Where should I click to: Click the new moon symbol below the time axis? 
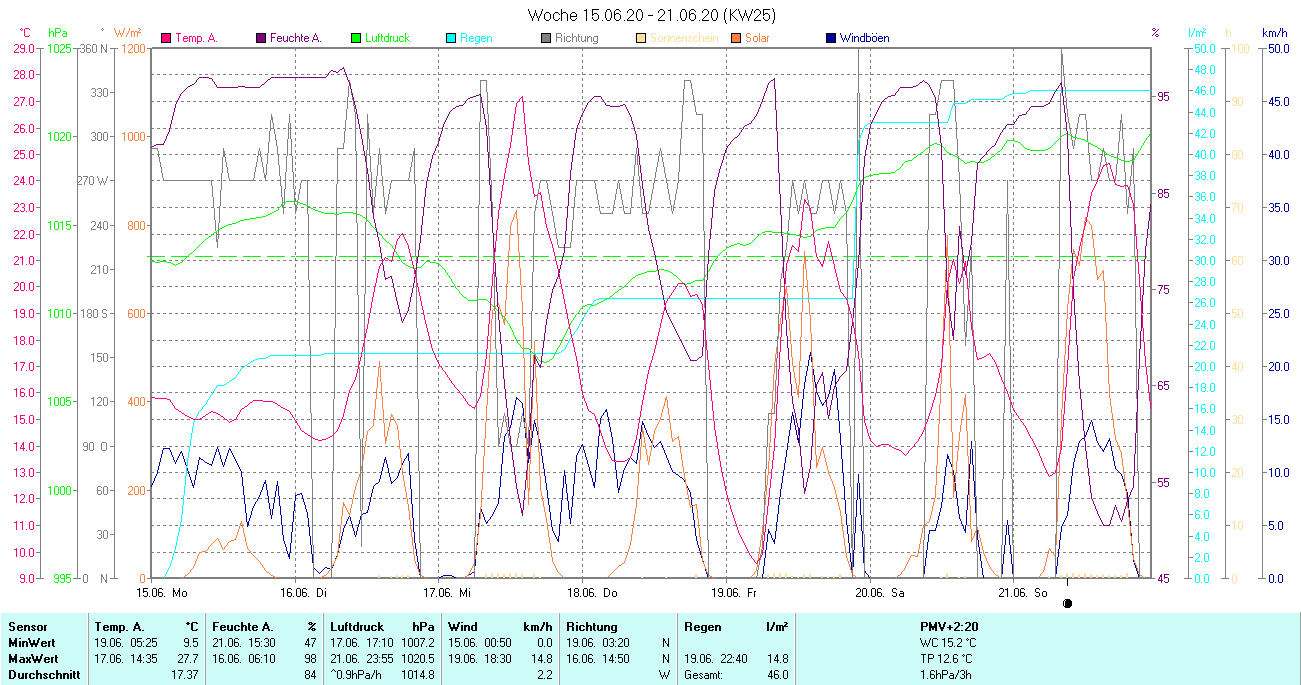[1067, 603]
